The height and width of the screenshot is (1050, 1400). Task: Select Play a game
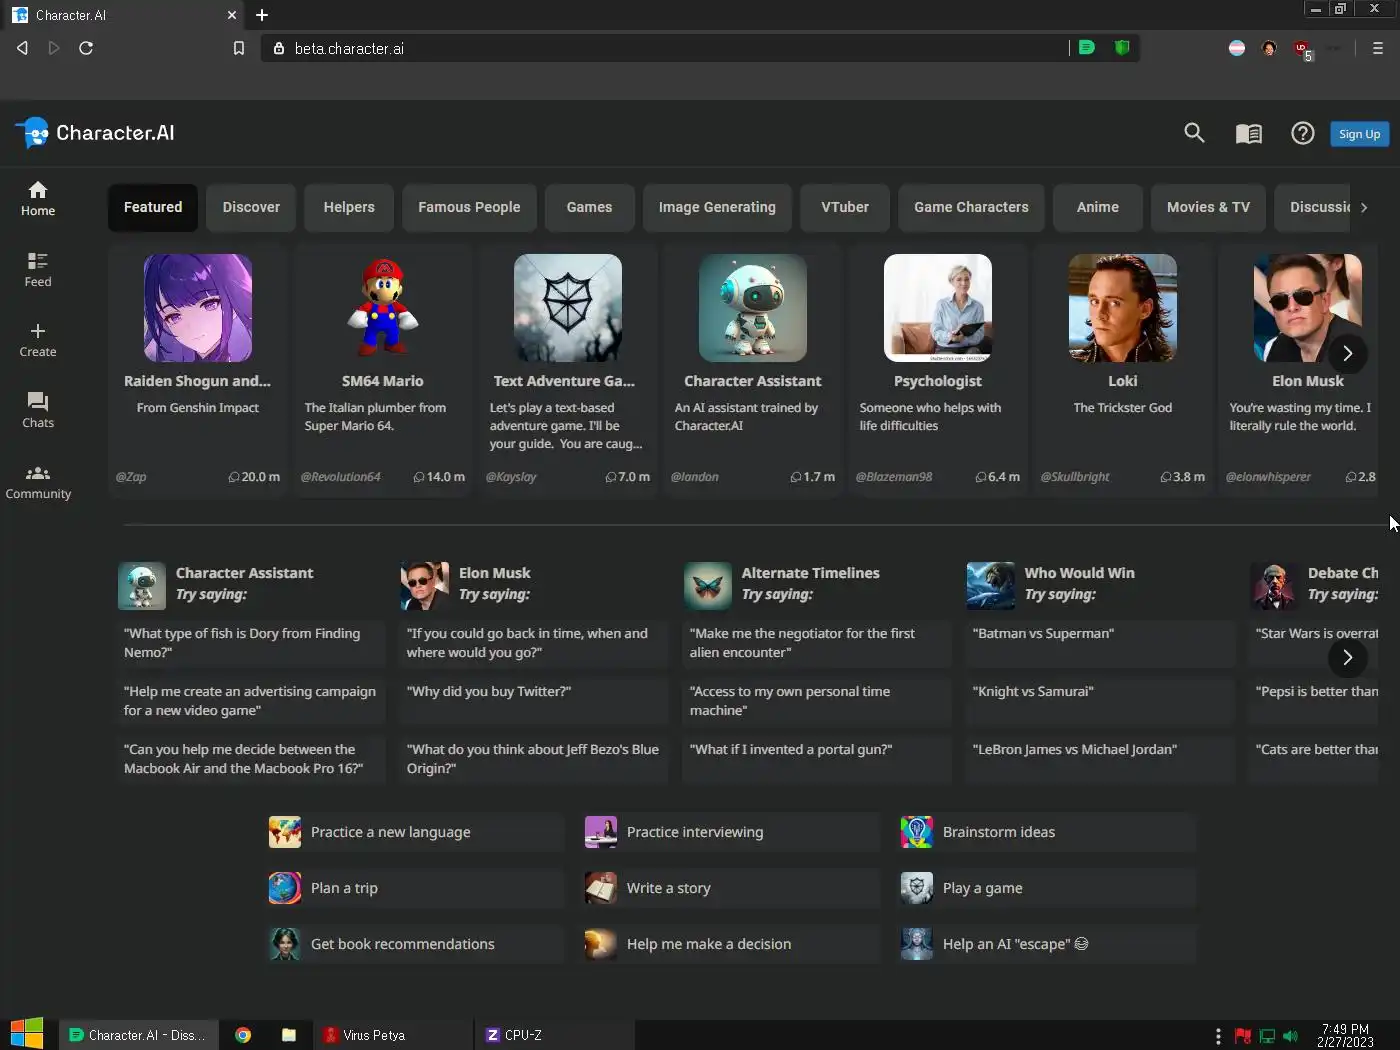[1048, 888]
